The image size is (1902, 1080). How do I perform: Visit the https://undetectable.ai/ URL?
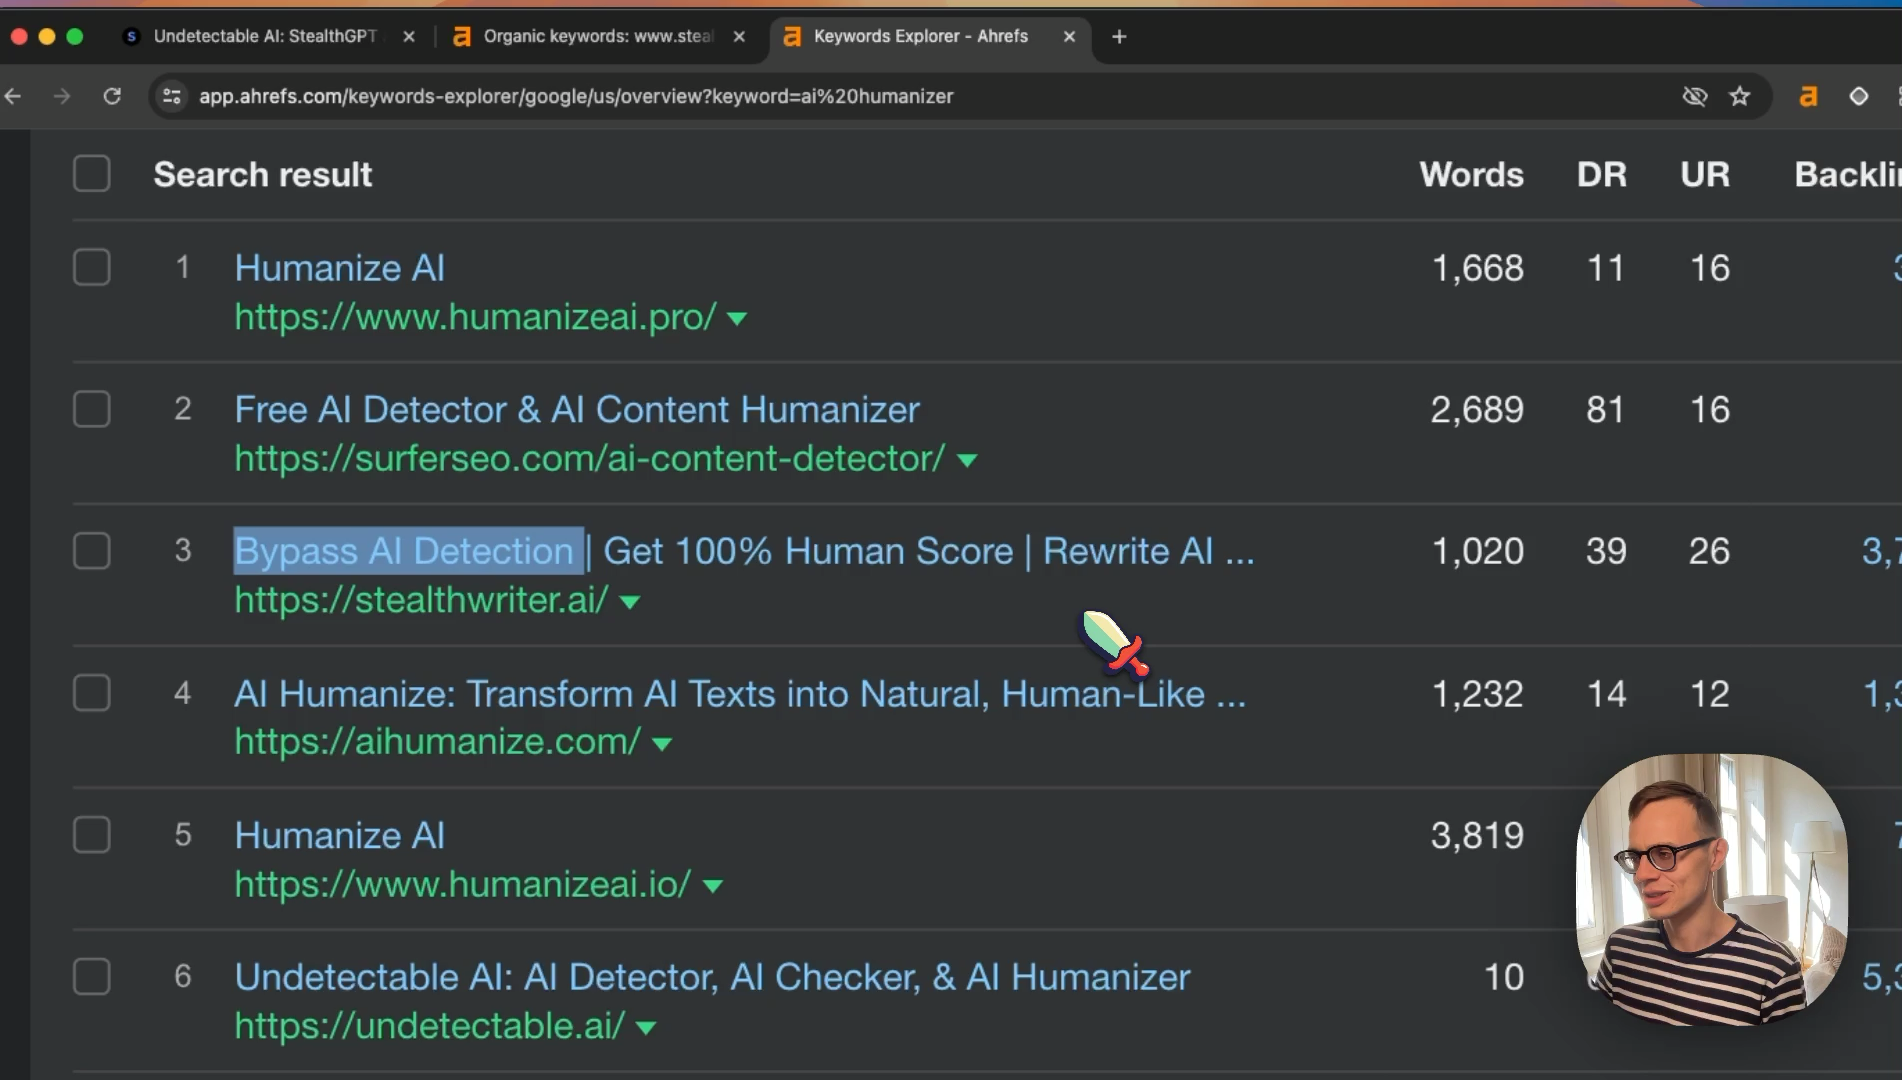[x=429, y=1026]
